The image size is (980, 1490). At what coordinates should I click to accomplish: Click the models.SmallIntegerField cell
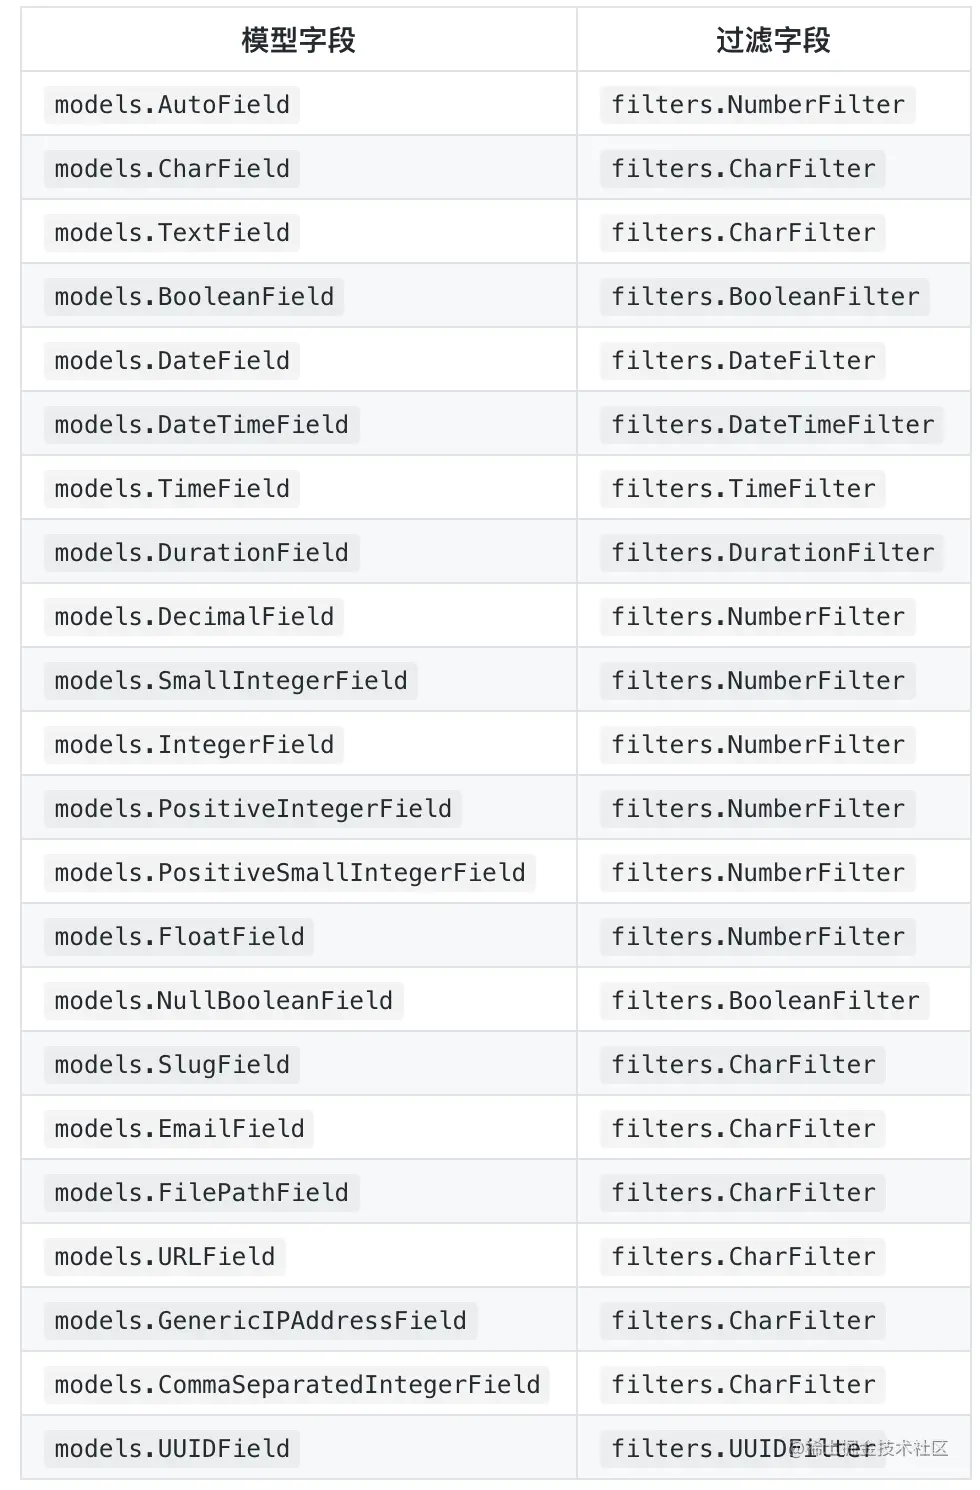(x=231, y=680)
